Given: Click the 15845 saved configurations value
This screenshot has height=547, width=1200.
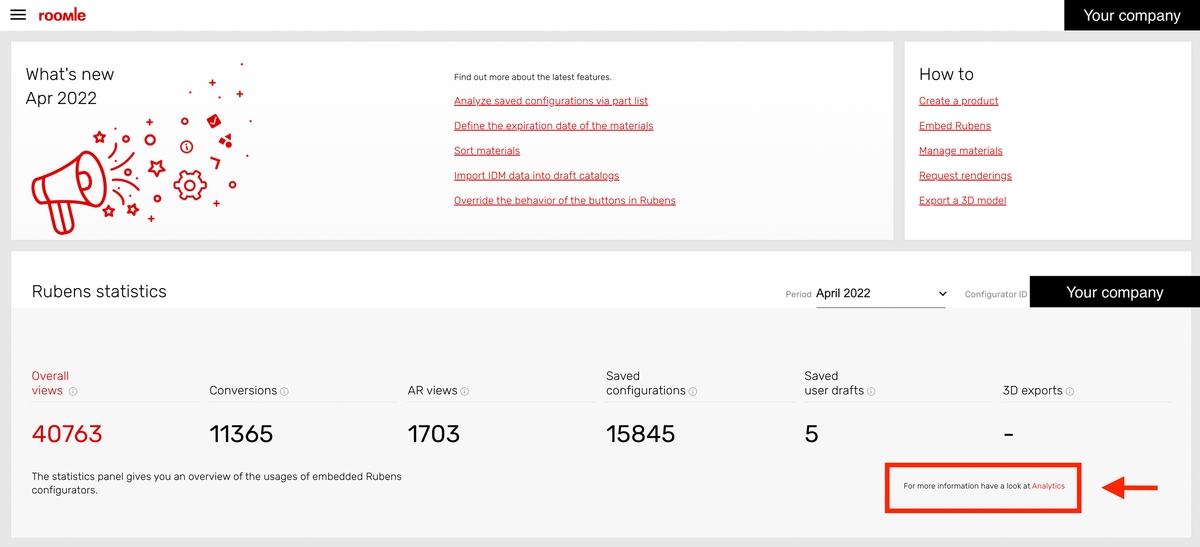Looking at the screenshot, I should point(641,434).
